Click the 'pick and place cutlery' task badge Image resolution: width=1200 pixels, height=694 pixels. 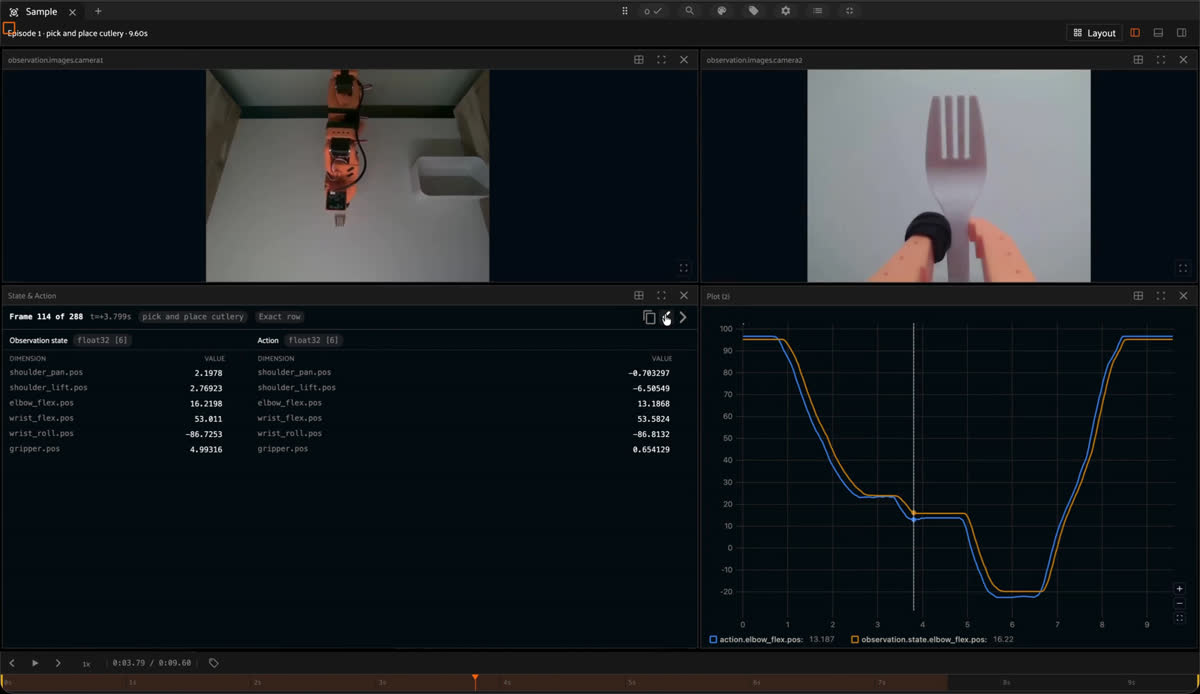(193, 317)
